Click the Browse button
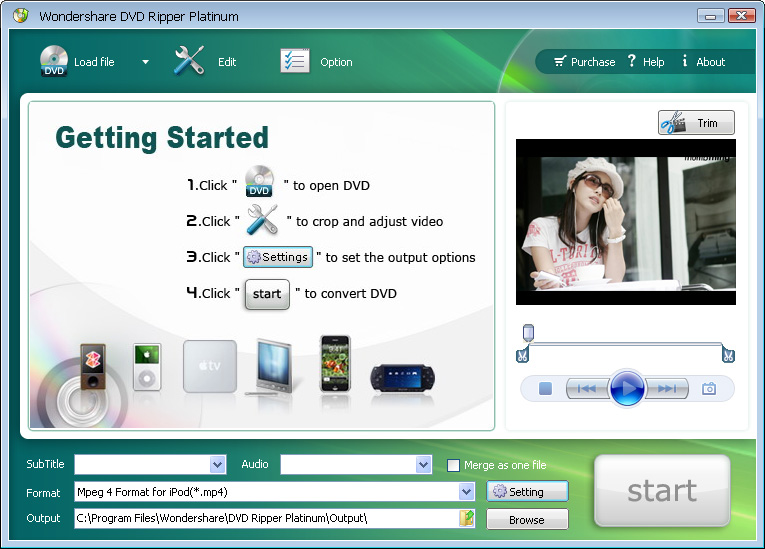 527,520
